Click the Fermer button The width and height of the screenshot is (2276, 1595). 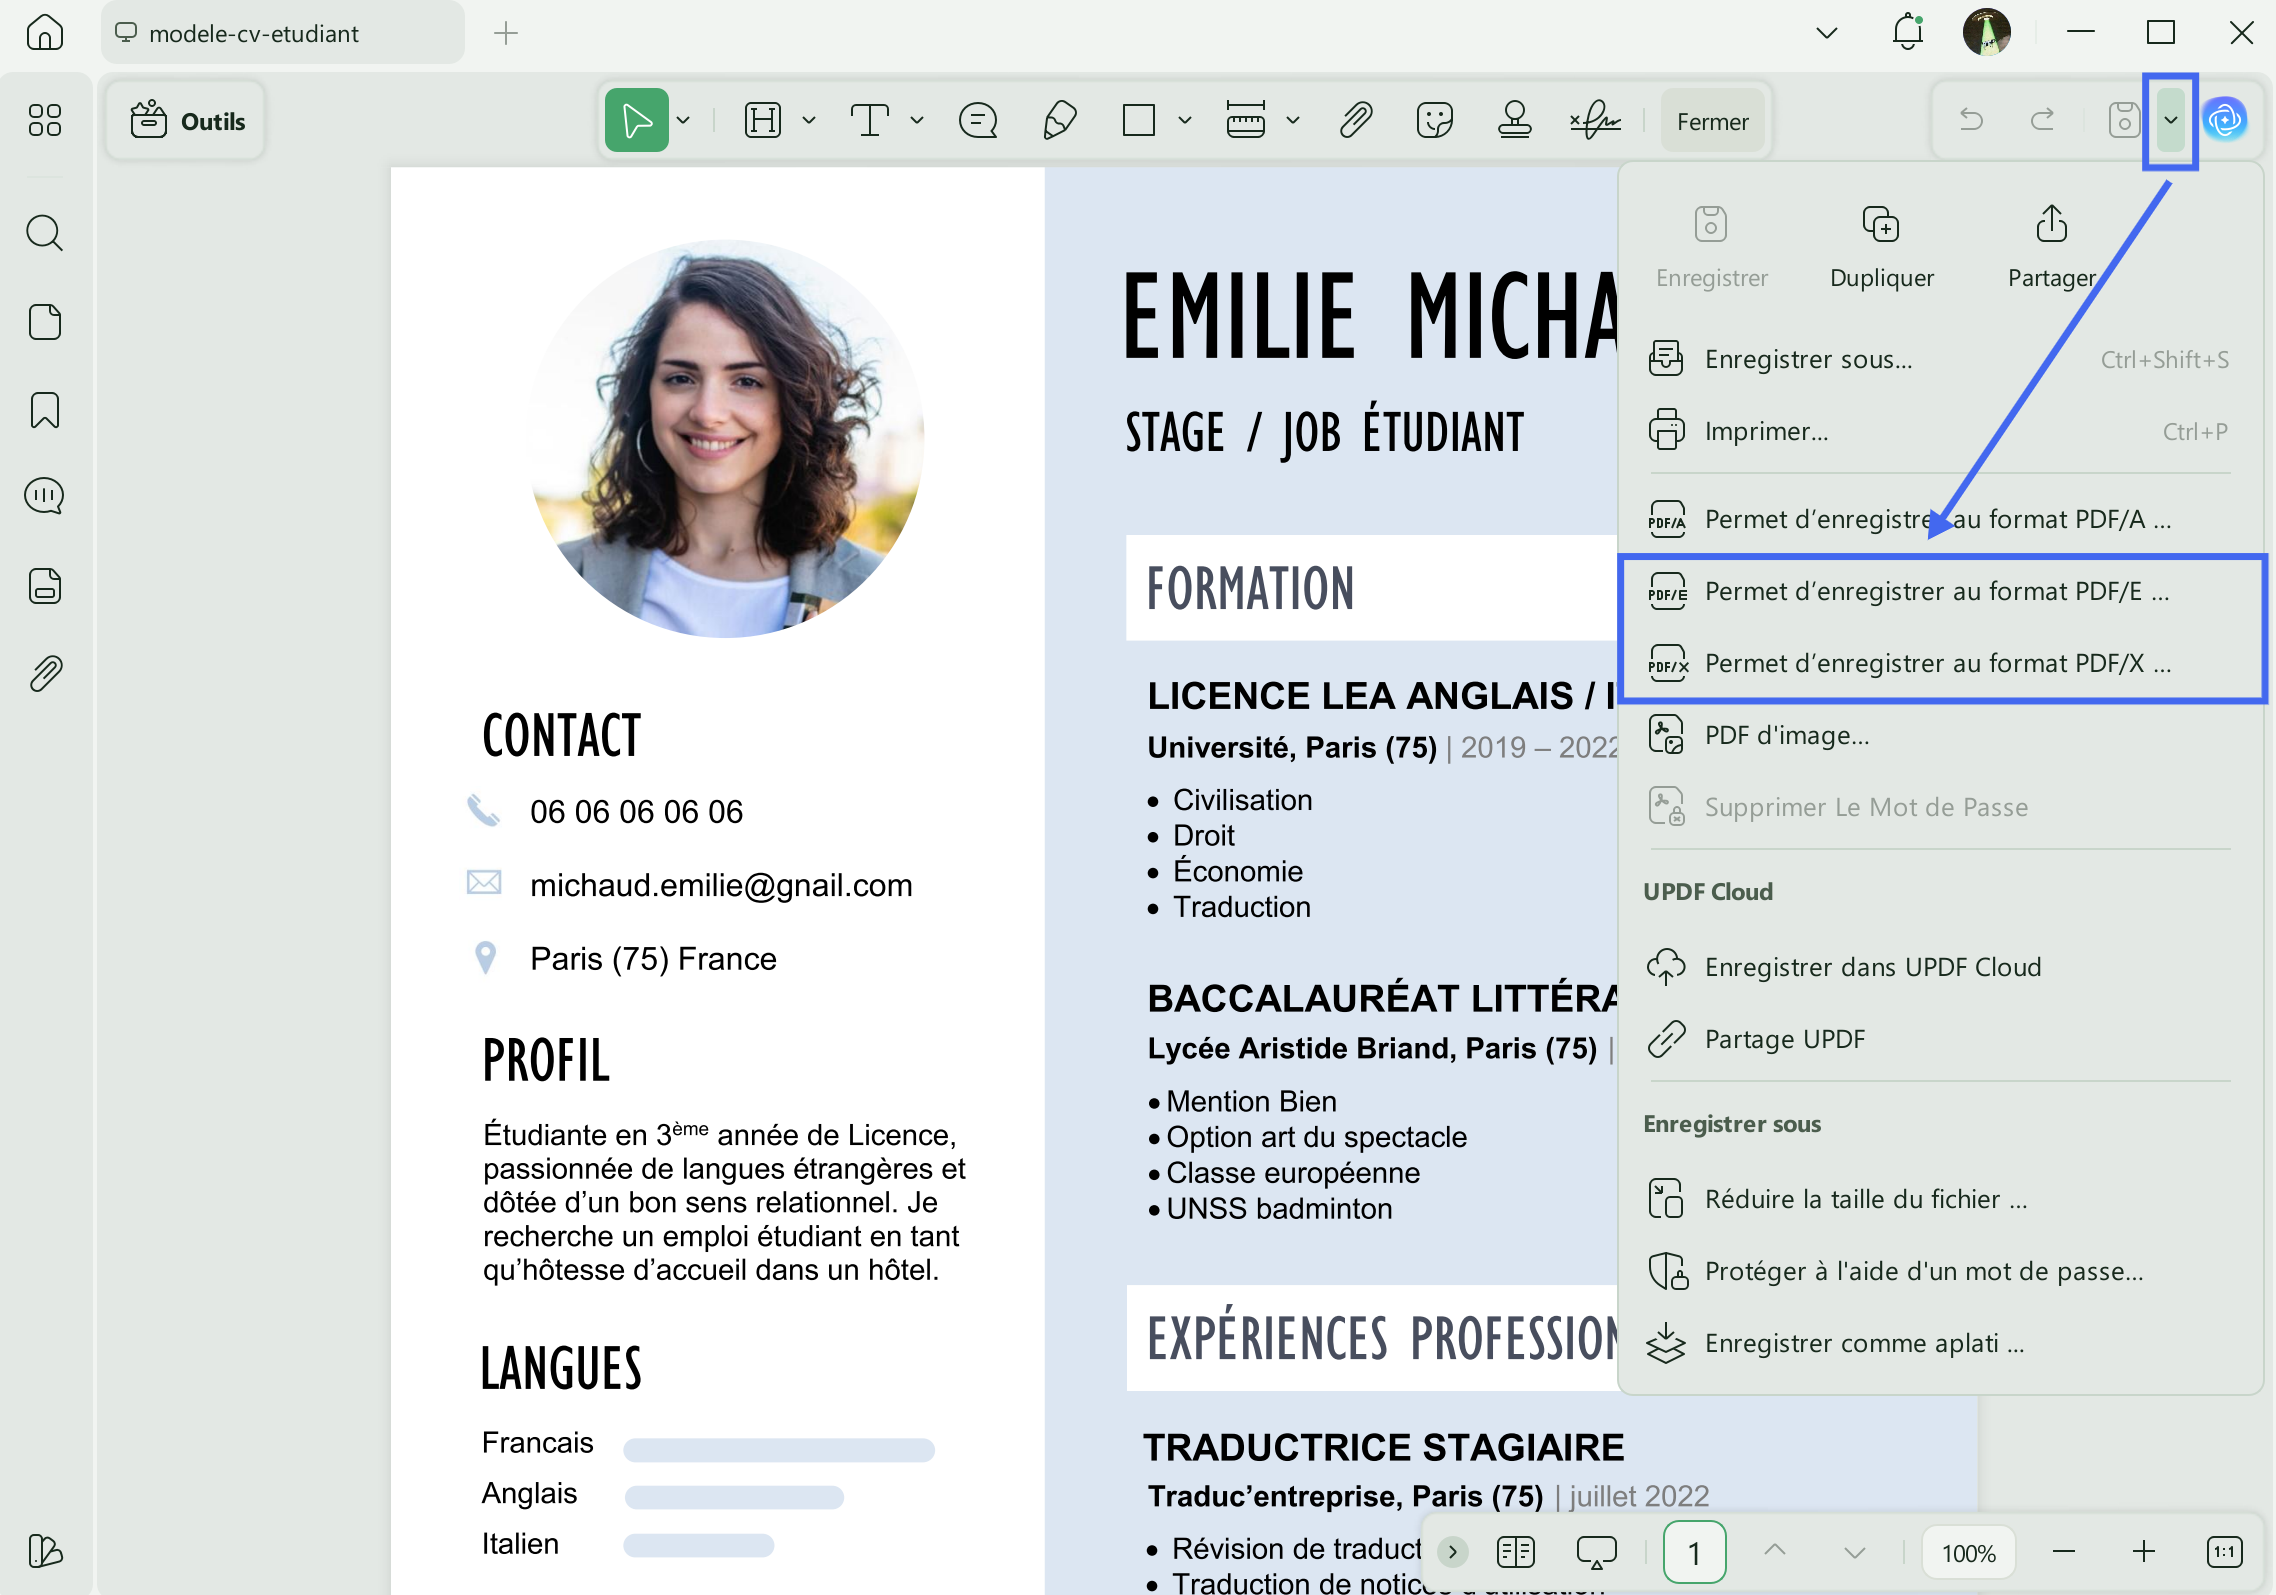(1712, 120)
